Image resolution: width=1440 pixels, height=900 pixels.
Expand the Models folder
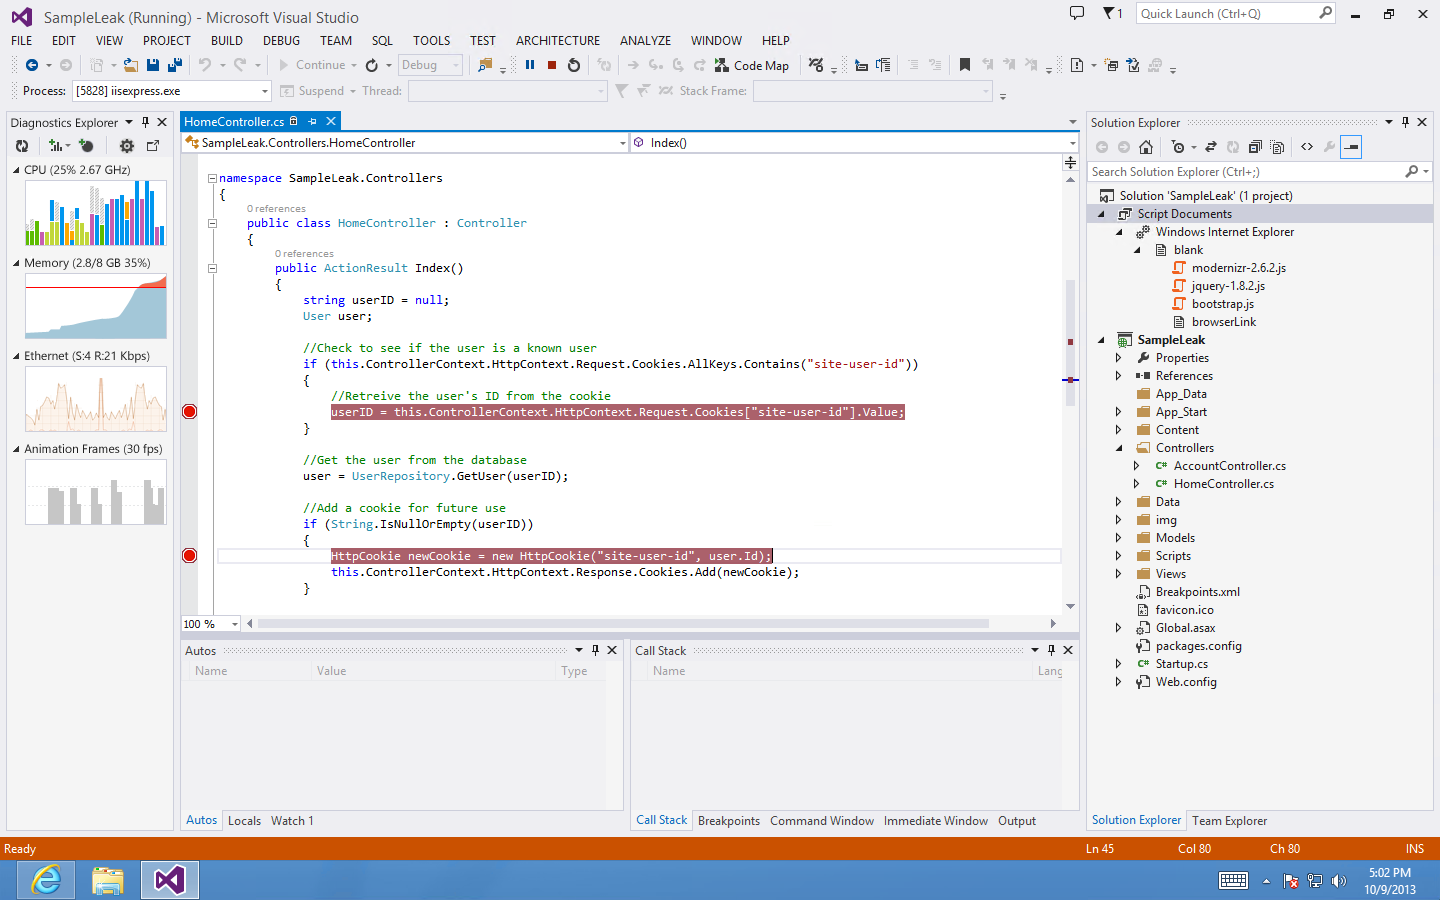[1119, 538]
